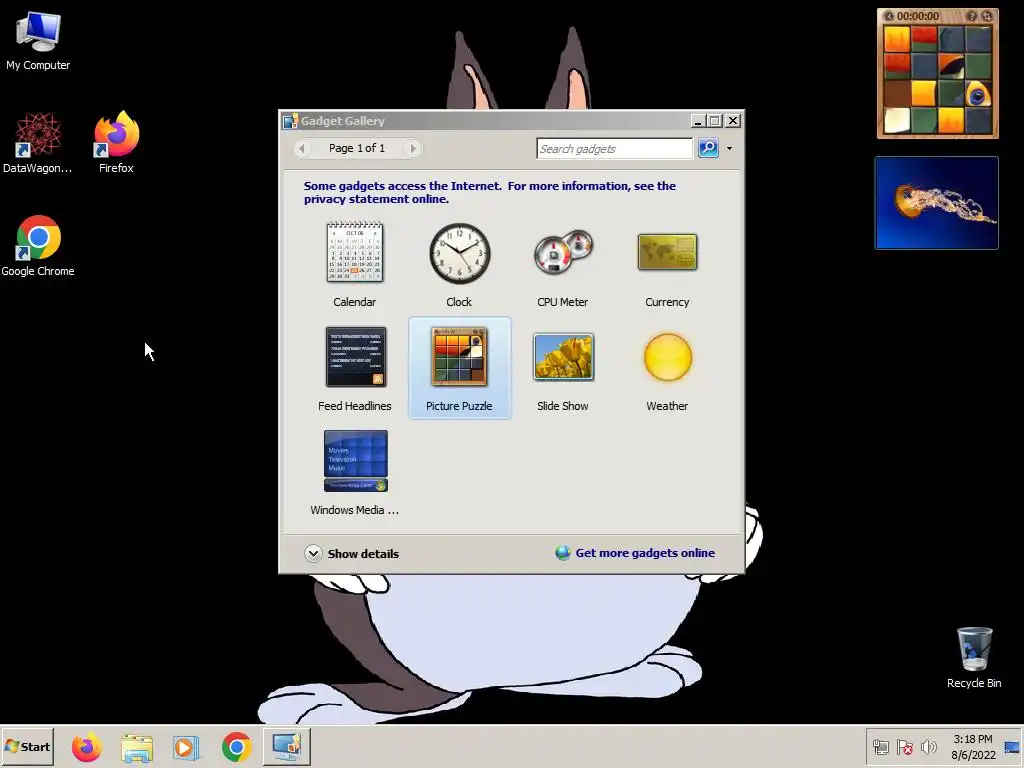
Task: Open Get more gadgets online link
Action: 645,553
